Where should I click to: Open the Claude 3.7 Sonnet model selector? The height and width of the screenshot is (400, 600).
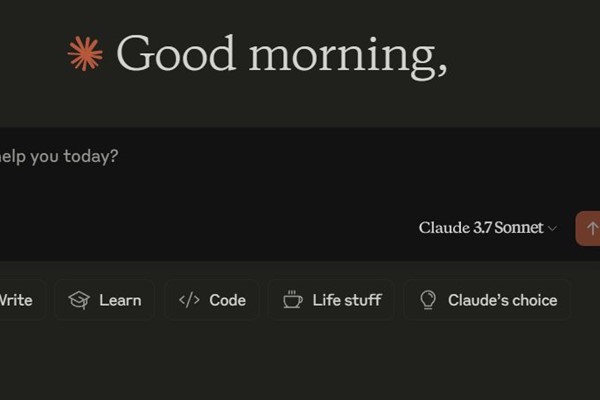tap(488, 228)
